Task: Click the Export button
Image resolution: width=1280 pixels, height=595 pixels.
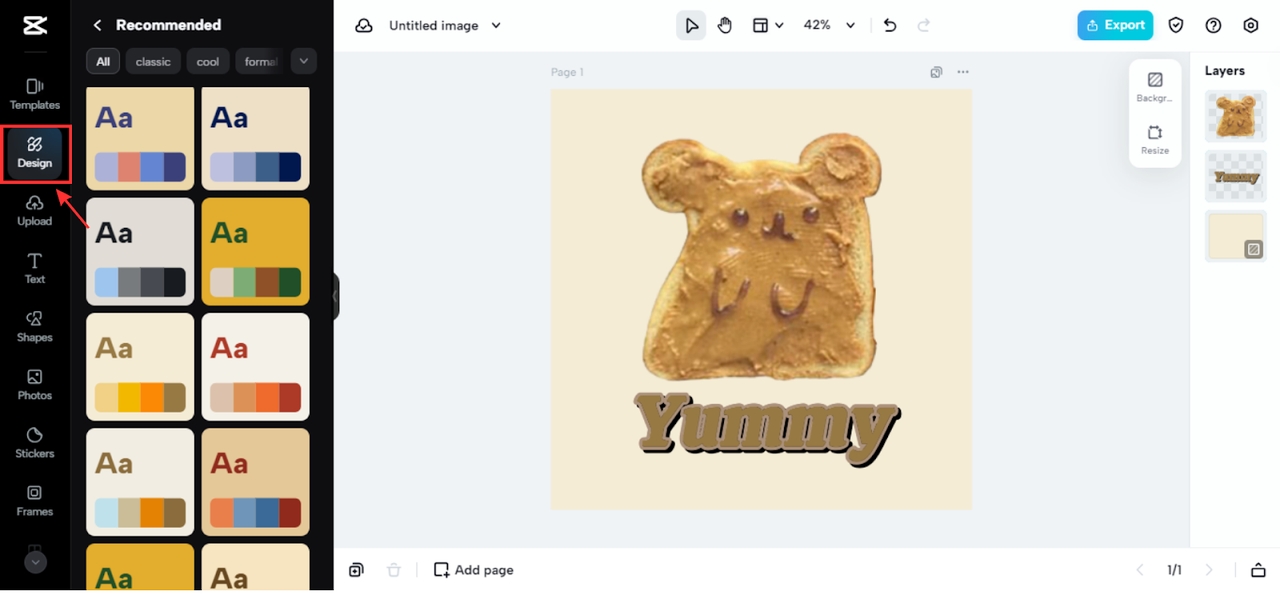Action: [x=1115, y=25]
